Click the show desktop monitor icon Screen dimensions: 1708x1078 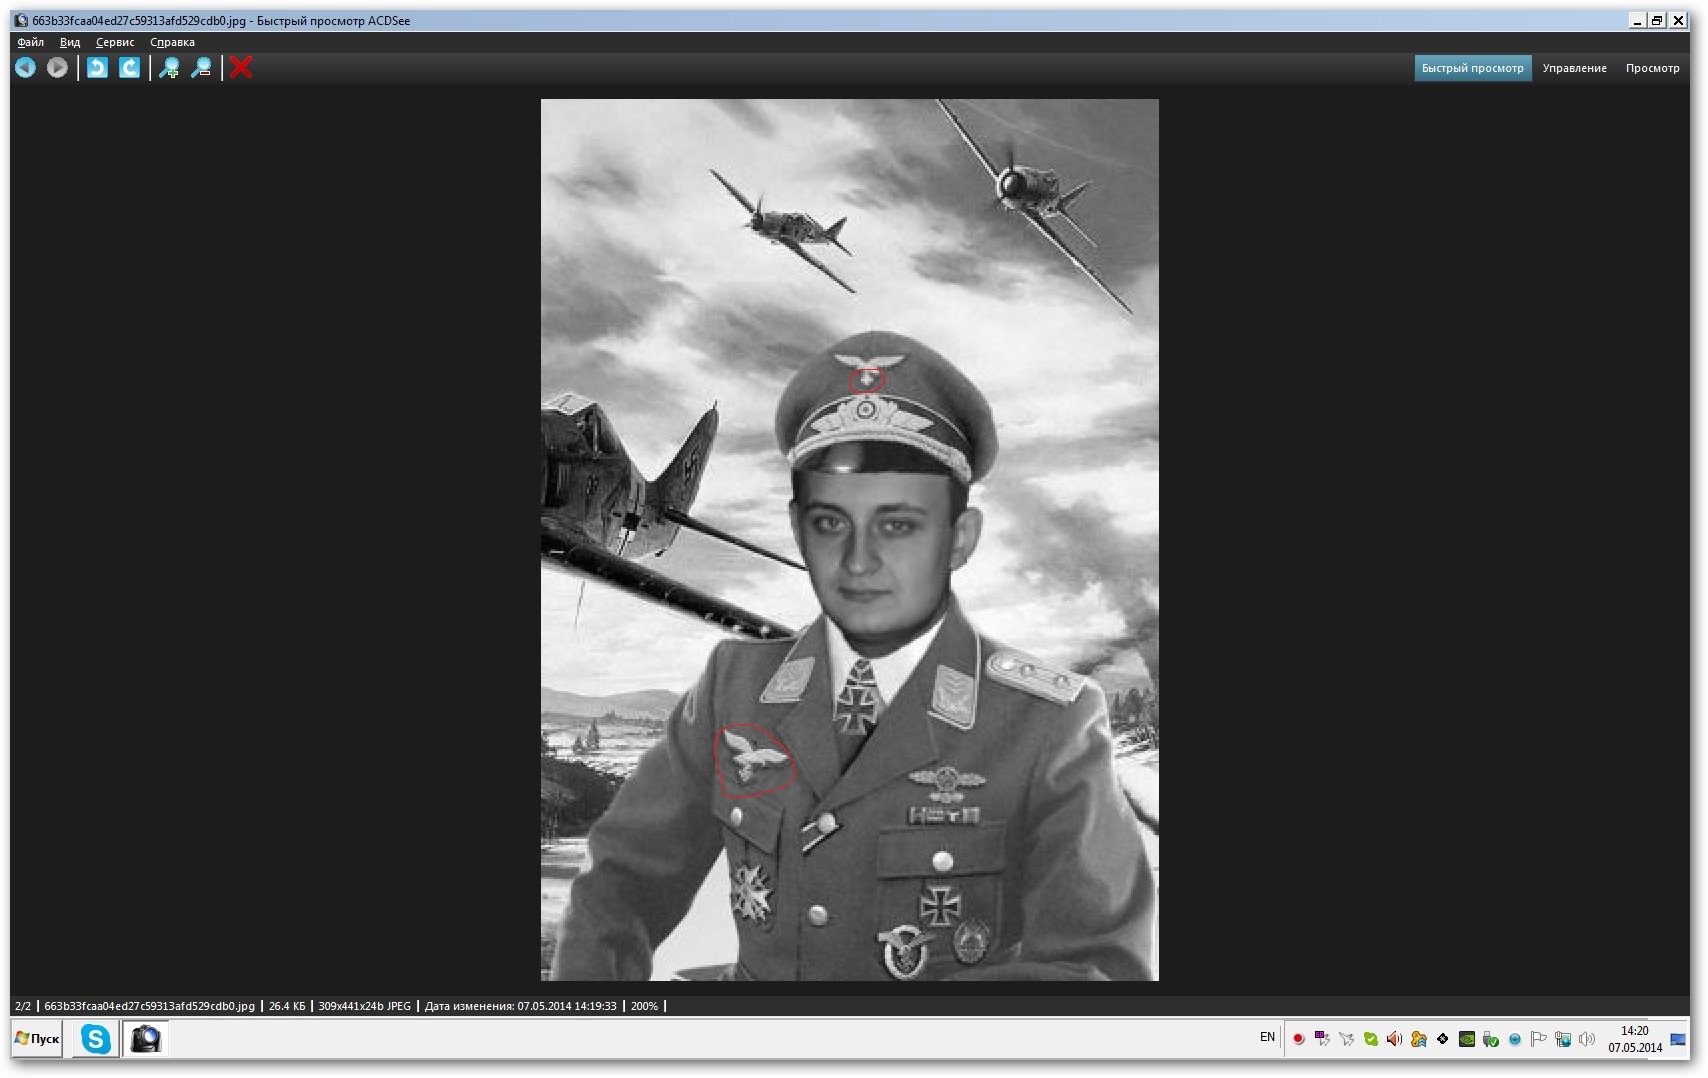tap(1678, 1039)
